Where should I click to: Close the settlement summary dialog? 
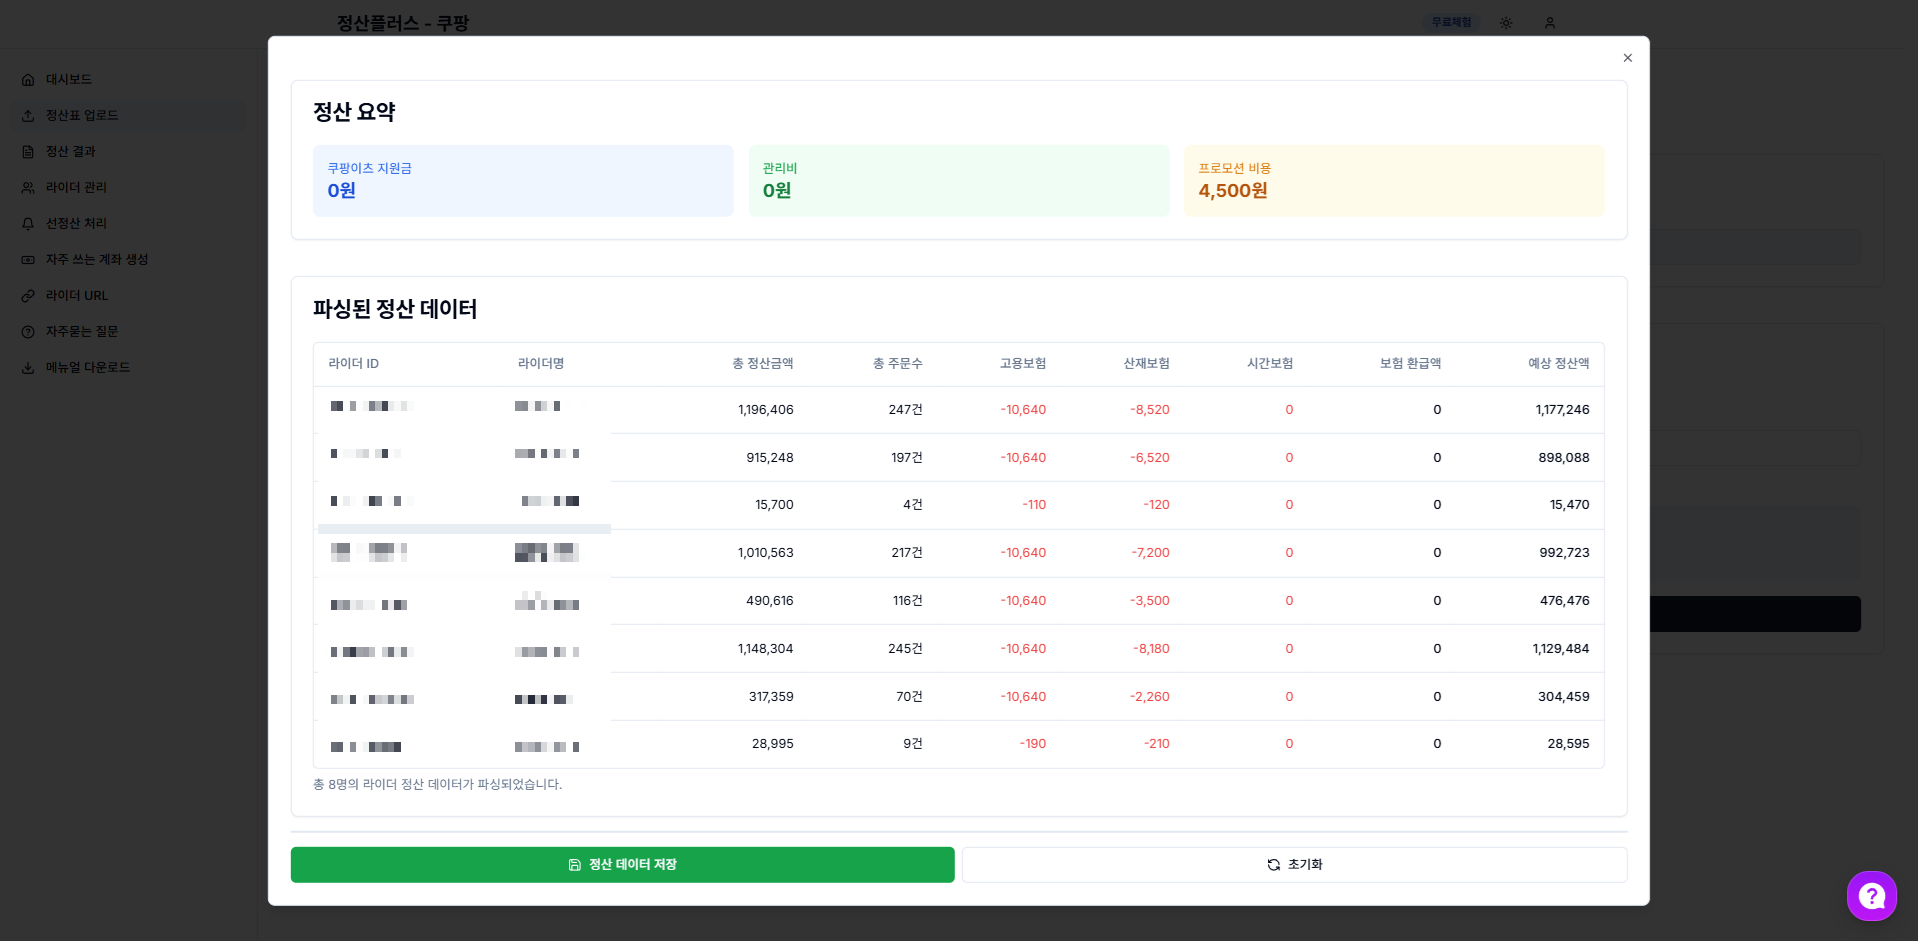coord(1627,58)
